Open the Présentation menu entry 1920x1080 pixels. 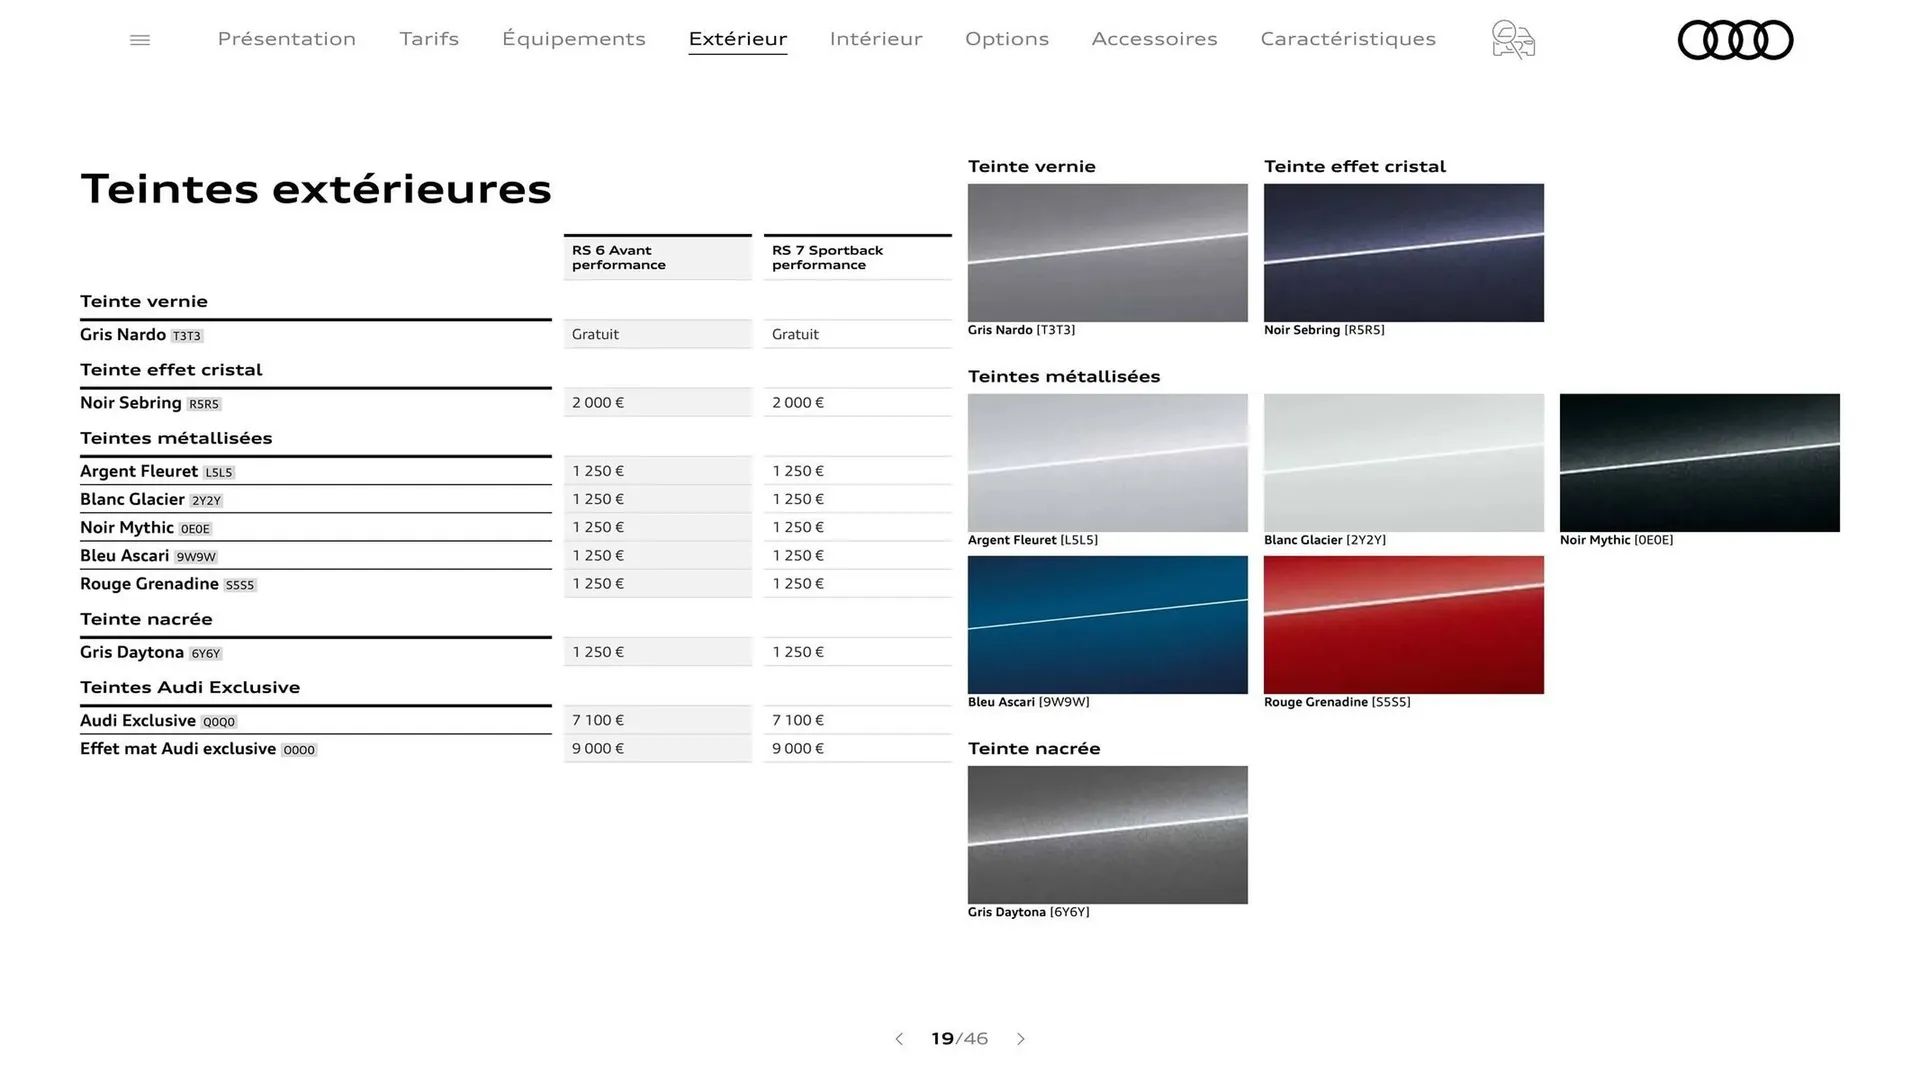coord(286,39)
